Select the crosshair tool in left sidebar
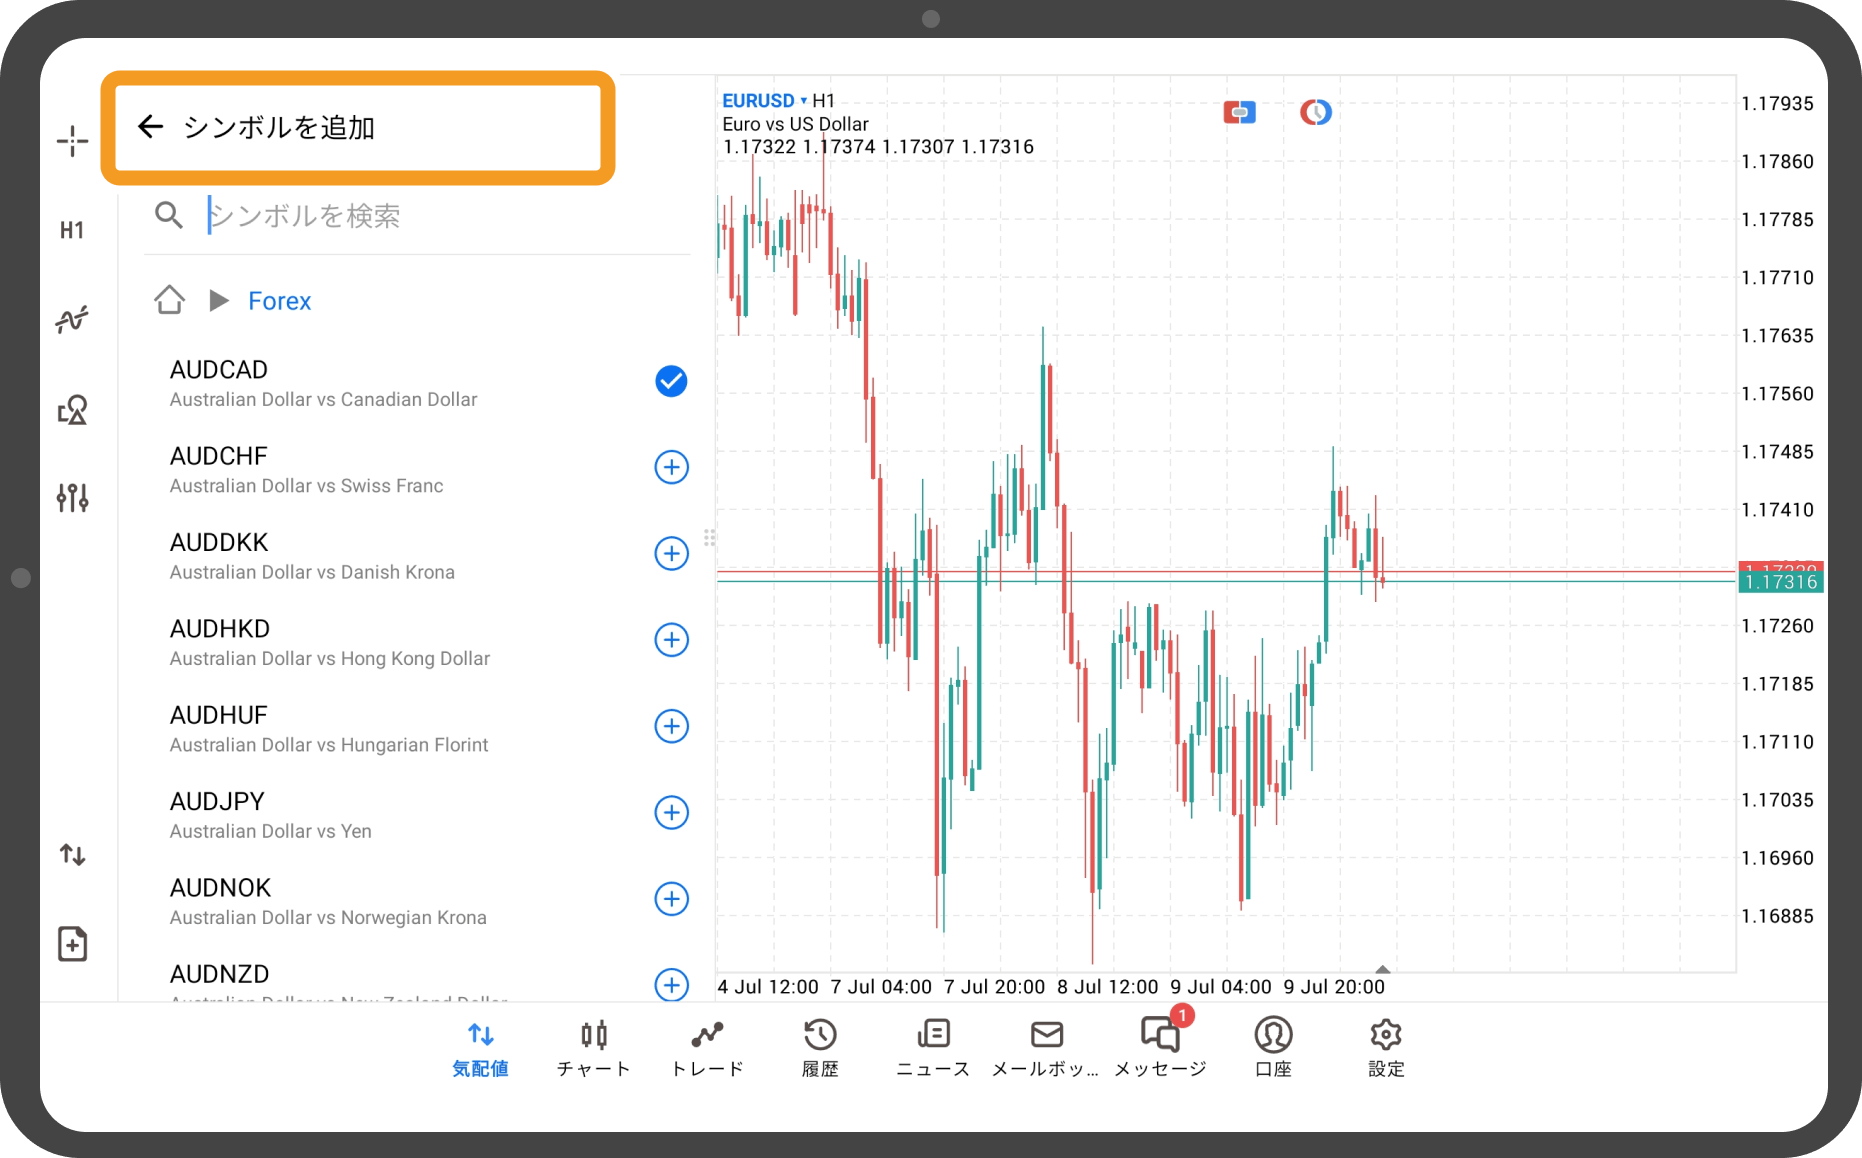 point(72,141)
